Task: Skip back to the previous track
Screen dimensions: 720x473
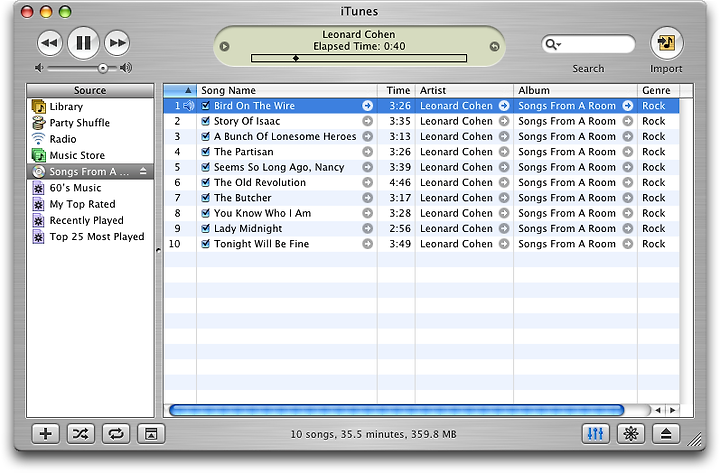Action: pos(50,43)
